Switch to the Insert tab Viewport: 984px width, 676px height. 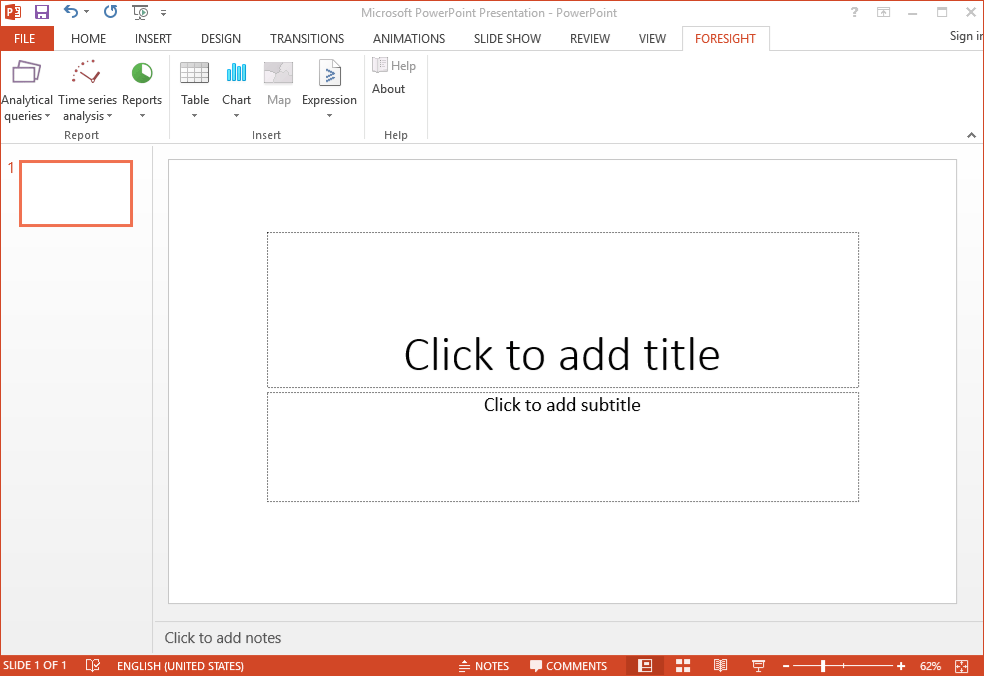[153, 38]
